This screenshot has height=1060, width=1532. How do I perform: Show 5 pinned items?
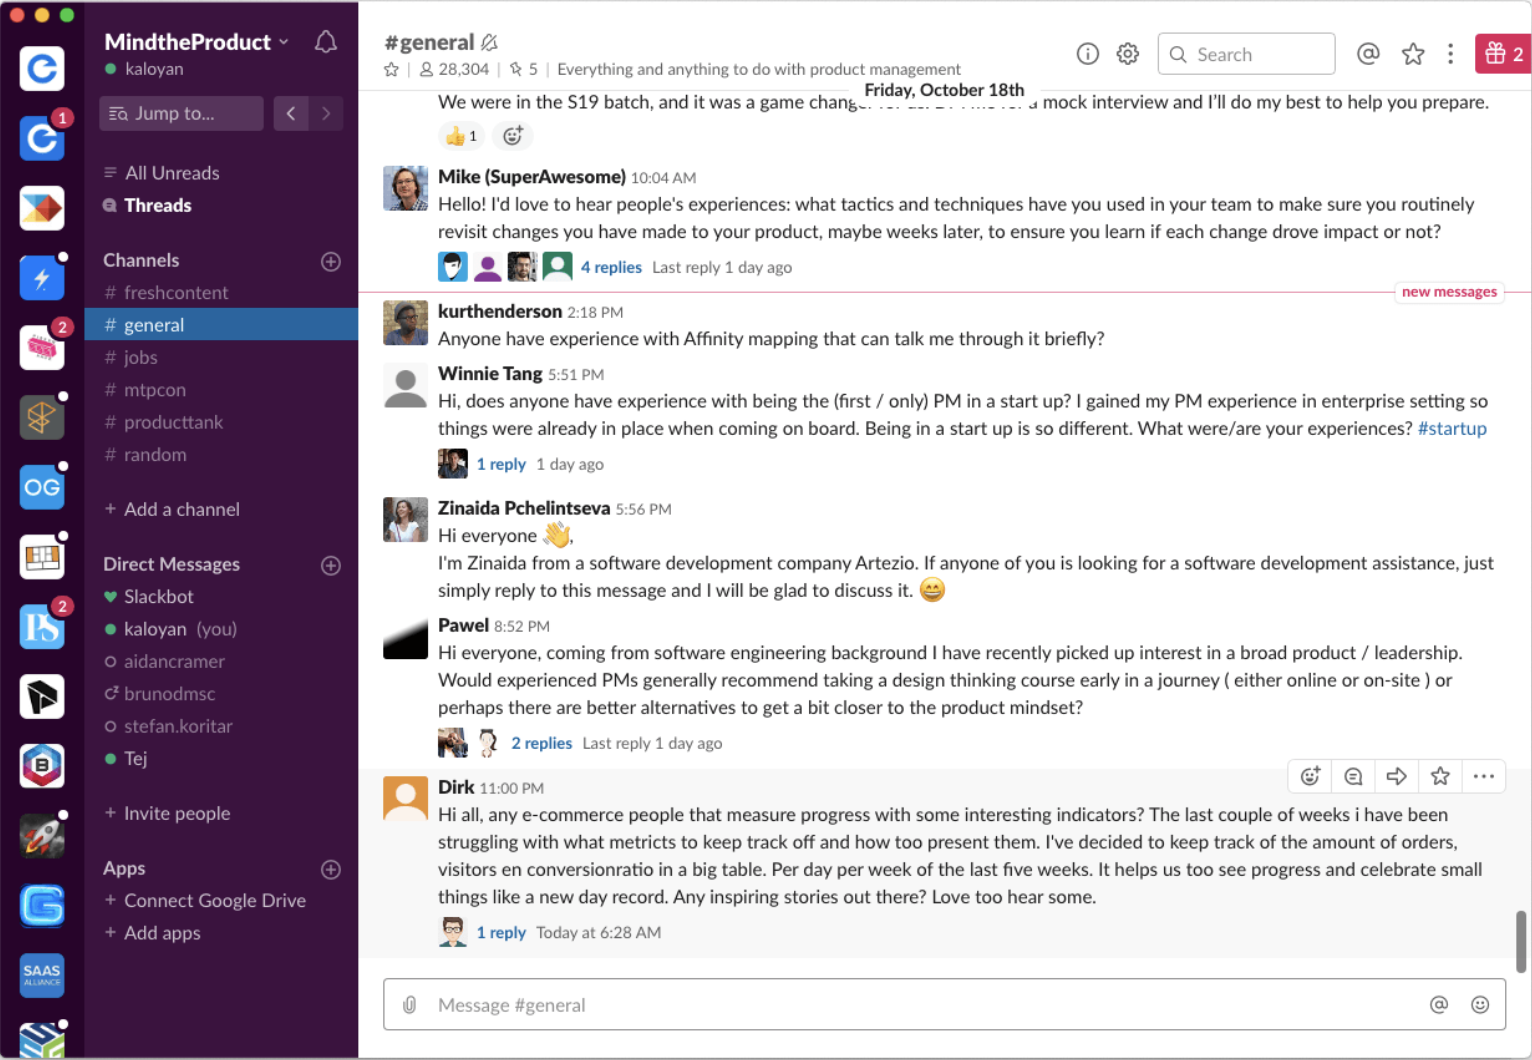(524, 69)
